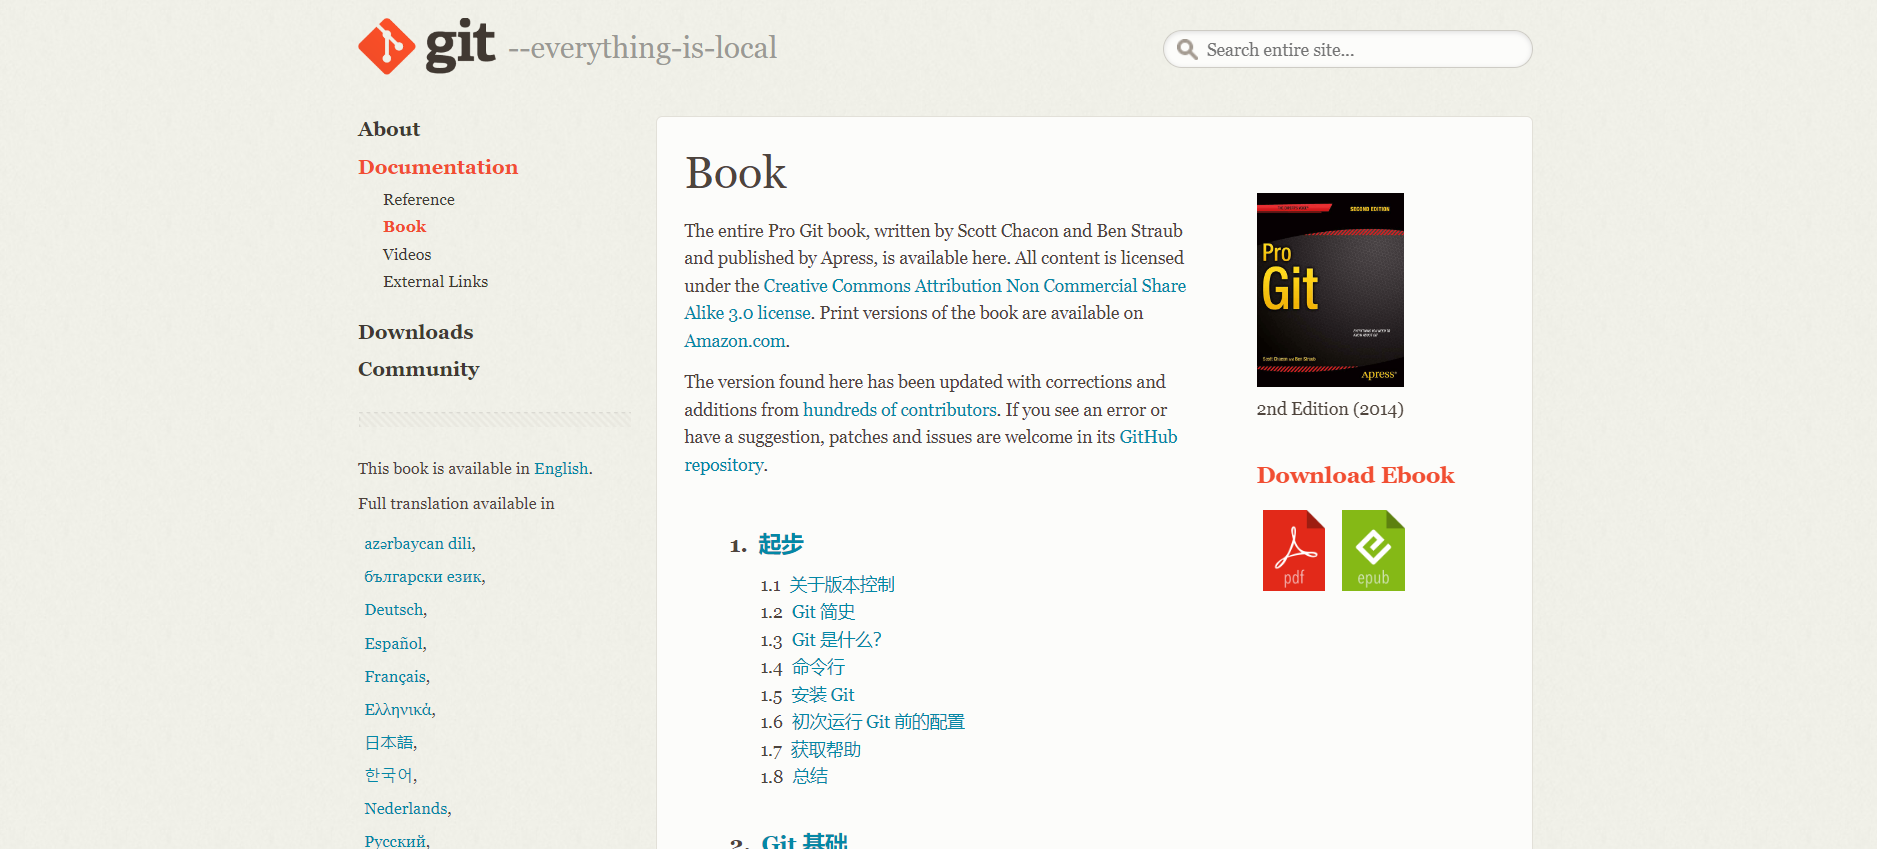The height and width of the screenshot is (849, 1877).
Task: Choose the Deutsch translation
Action: click(x=394, y=610)
